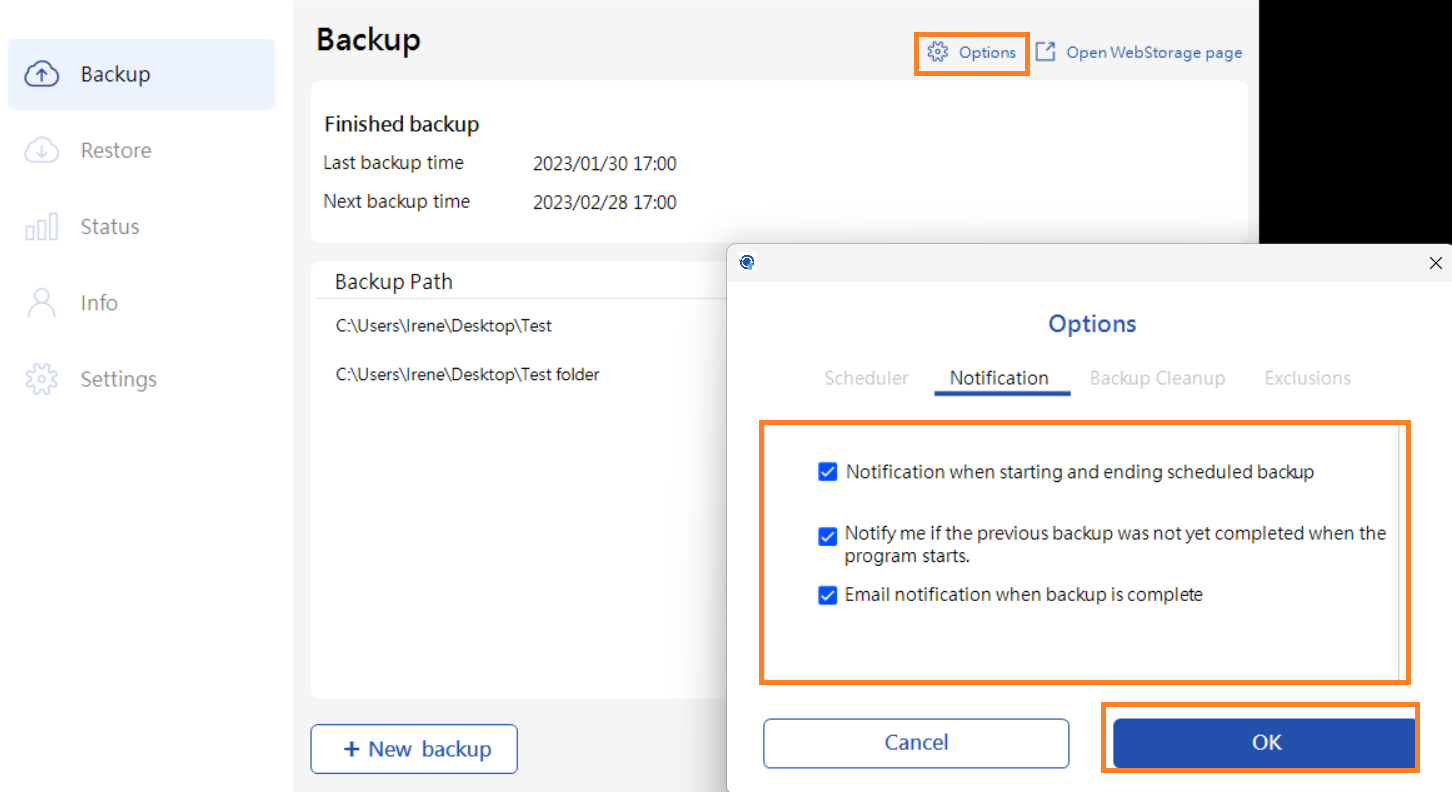
Task: Click the Options dialog title text
Action: click(x=1092, y=324)
